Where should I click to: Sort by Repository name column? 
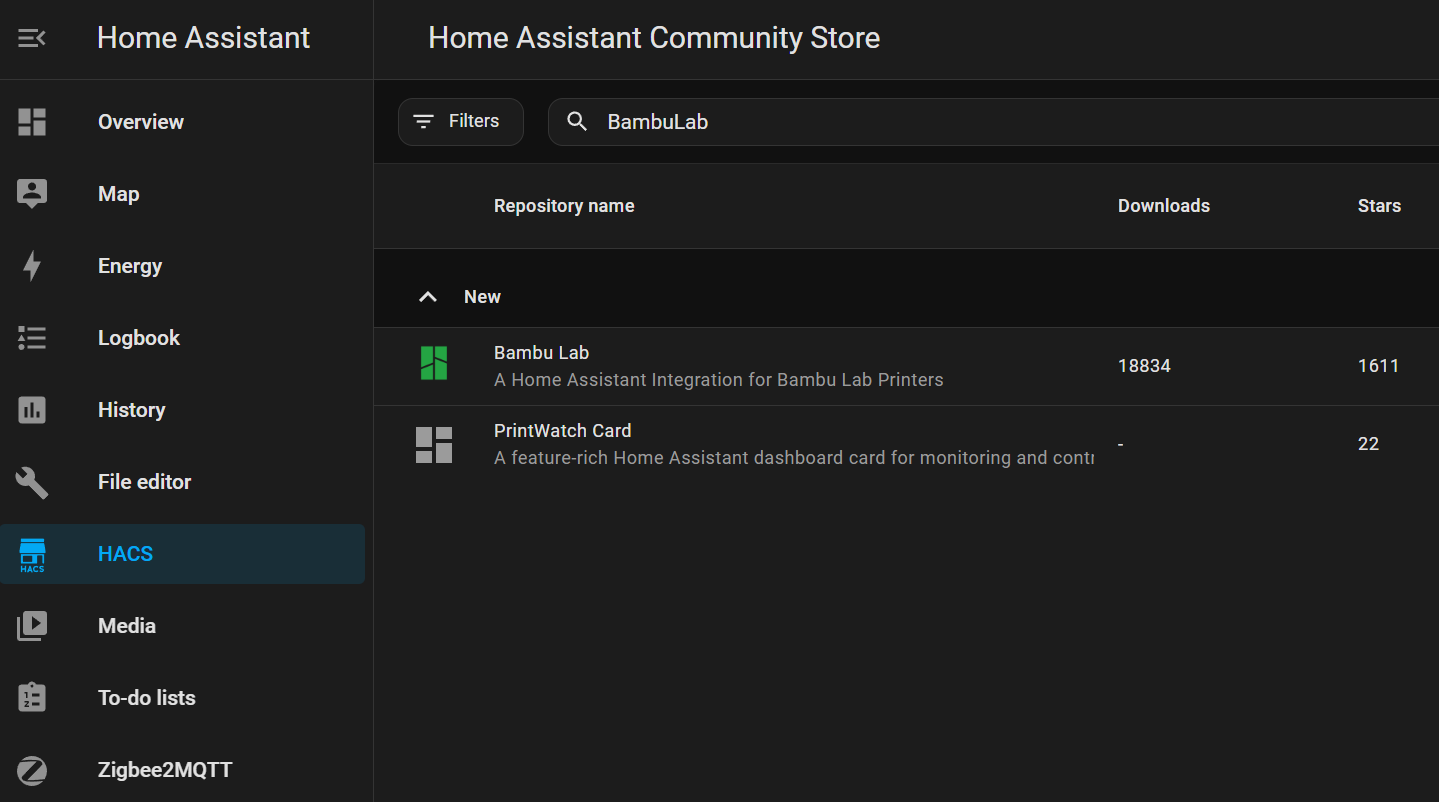coord(564,206)
